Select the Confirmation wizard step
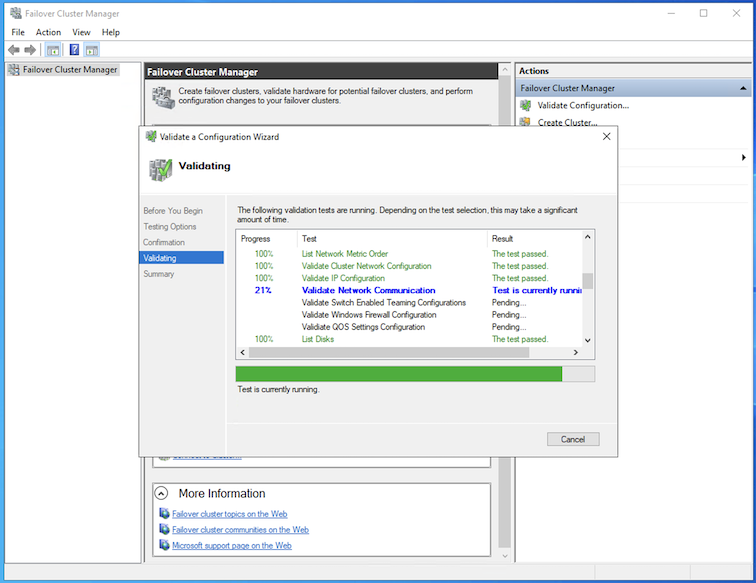The width and height of the screenshot is (756, 583). point(163,242)
